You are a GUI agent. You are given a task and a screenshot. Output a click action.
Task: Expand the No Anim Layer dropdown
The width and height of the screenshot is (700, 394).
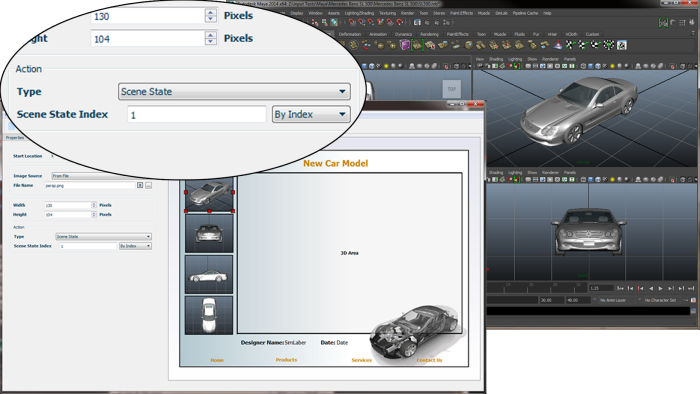(618, 300)
